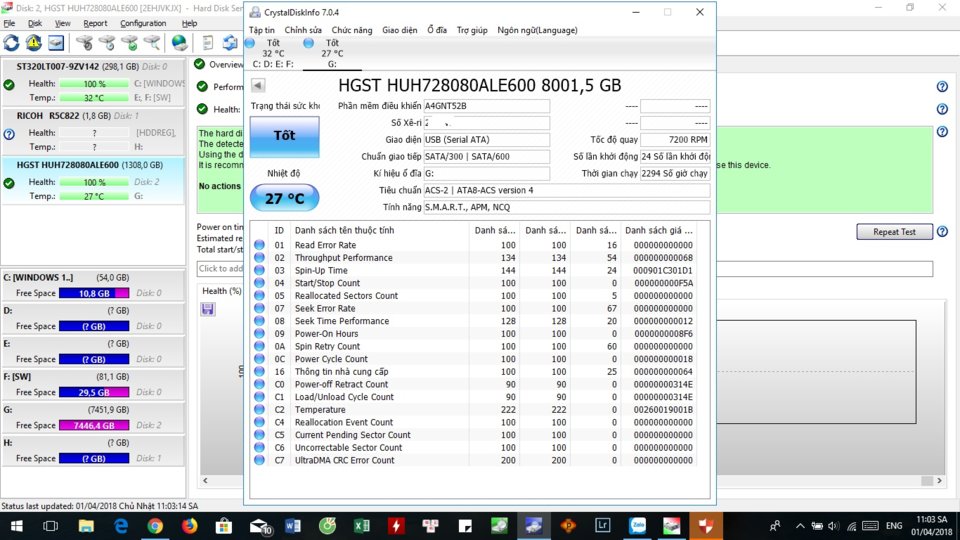
Task: Select the G: disk tab at 27 °C
Action: coord(331,53)
